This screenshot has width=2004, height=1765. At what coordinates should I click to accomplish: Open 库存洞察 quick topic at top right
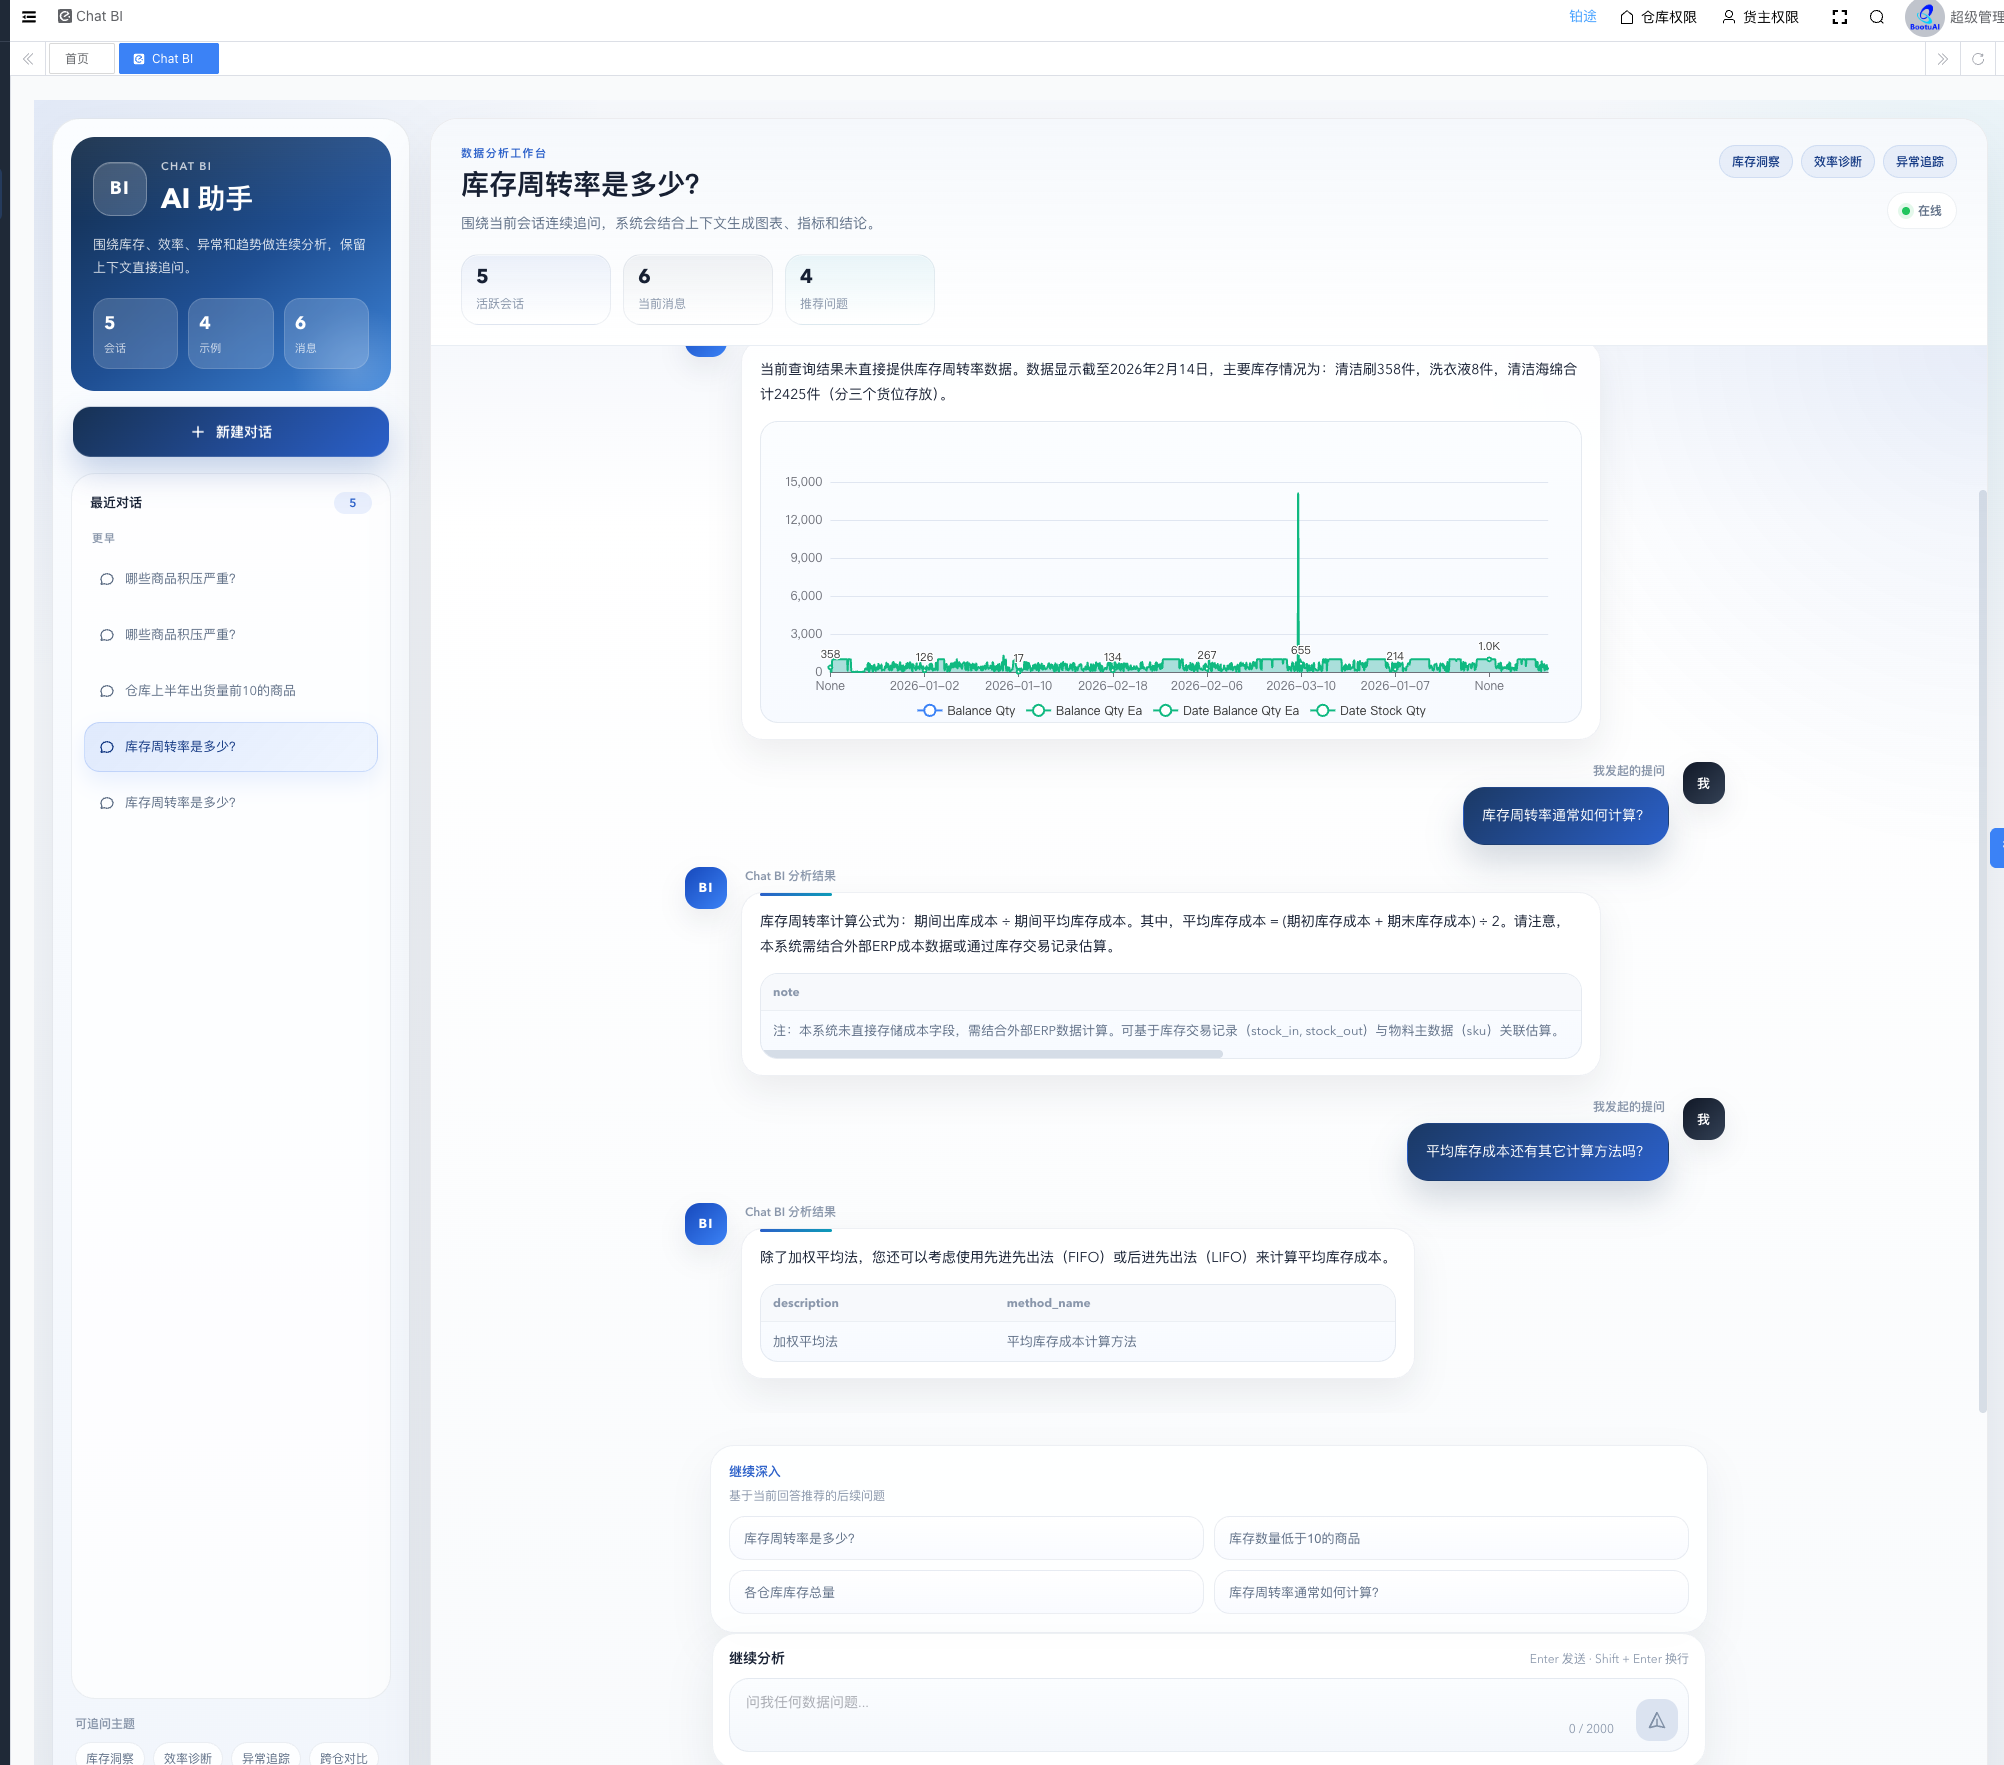pos(1756,162)
